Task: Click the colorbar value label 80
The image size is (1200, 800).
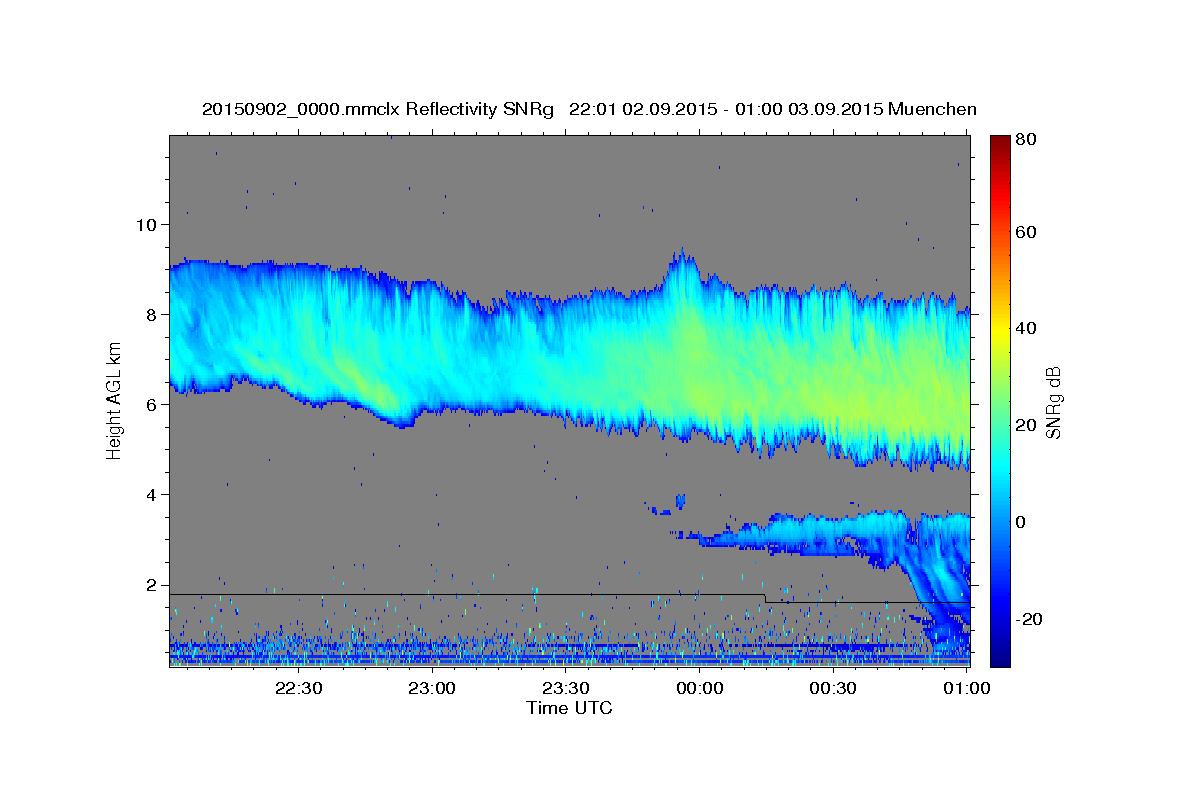Action: (1025, 140)
